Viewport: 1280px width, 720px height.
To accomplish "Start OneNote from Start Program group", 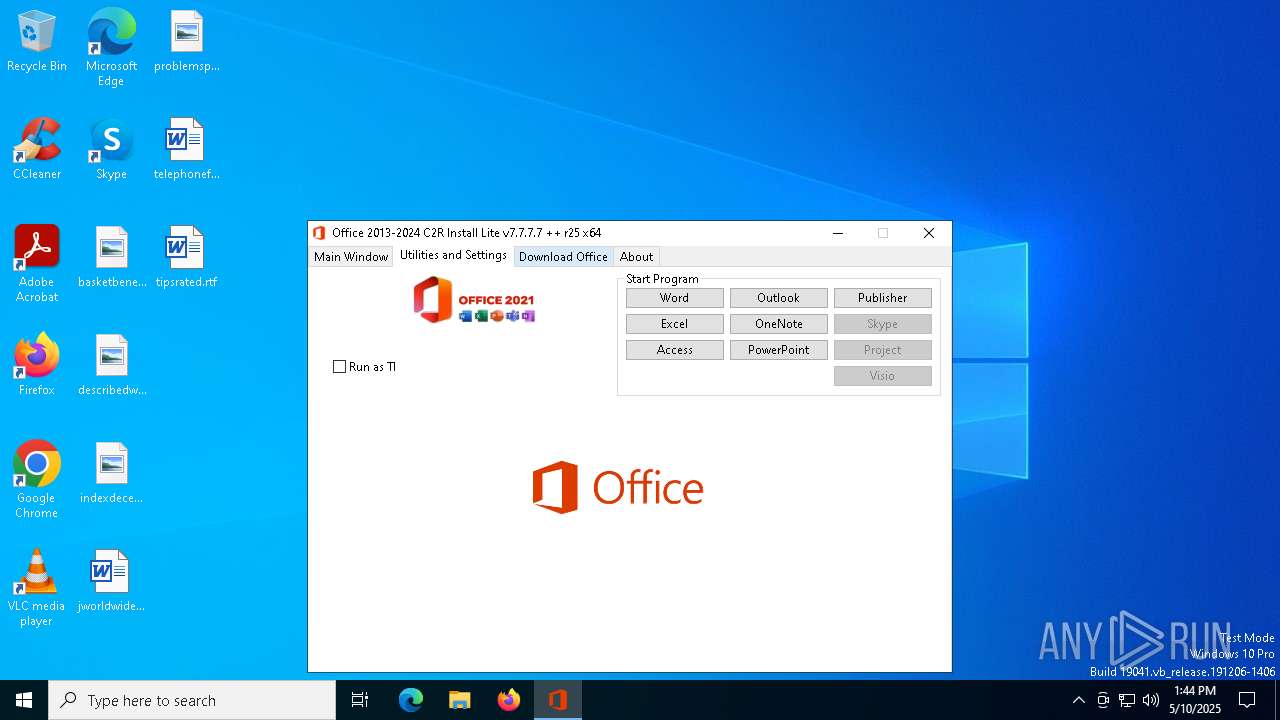I will click(779, 324).
